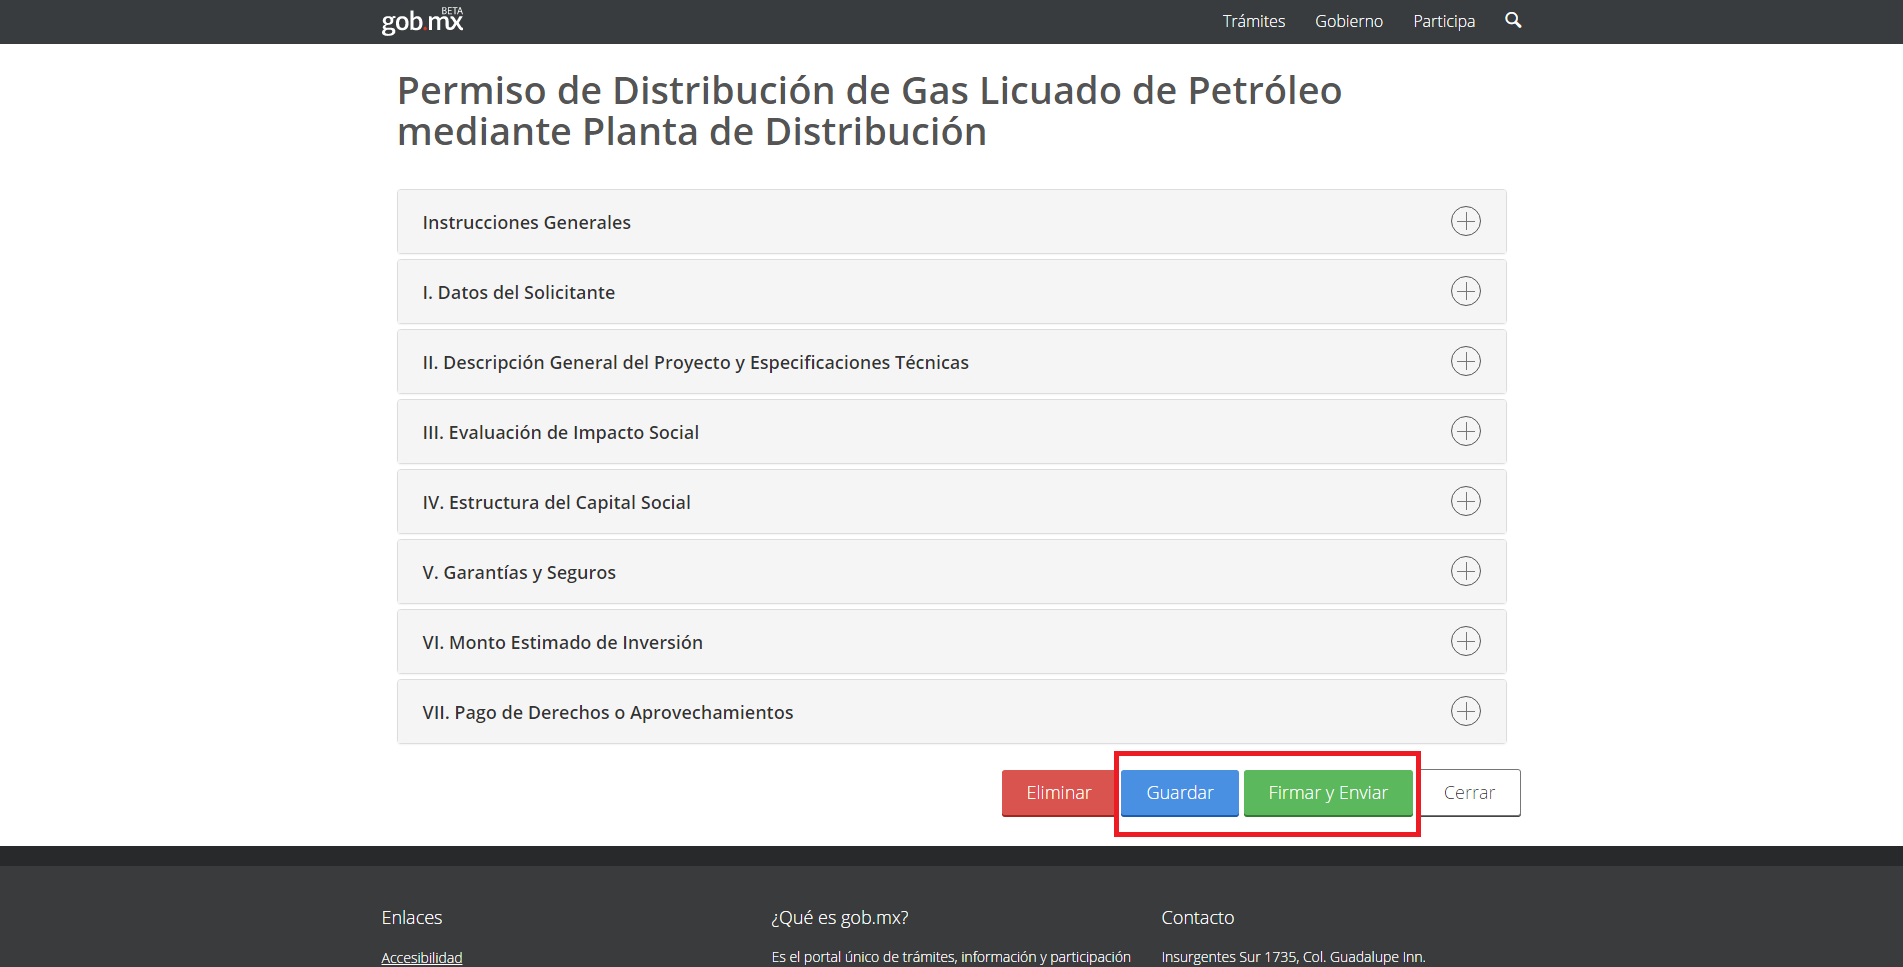
Task: Click the red Eliminar button
Action: coord(1058,793)
